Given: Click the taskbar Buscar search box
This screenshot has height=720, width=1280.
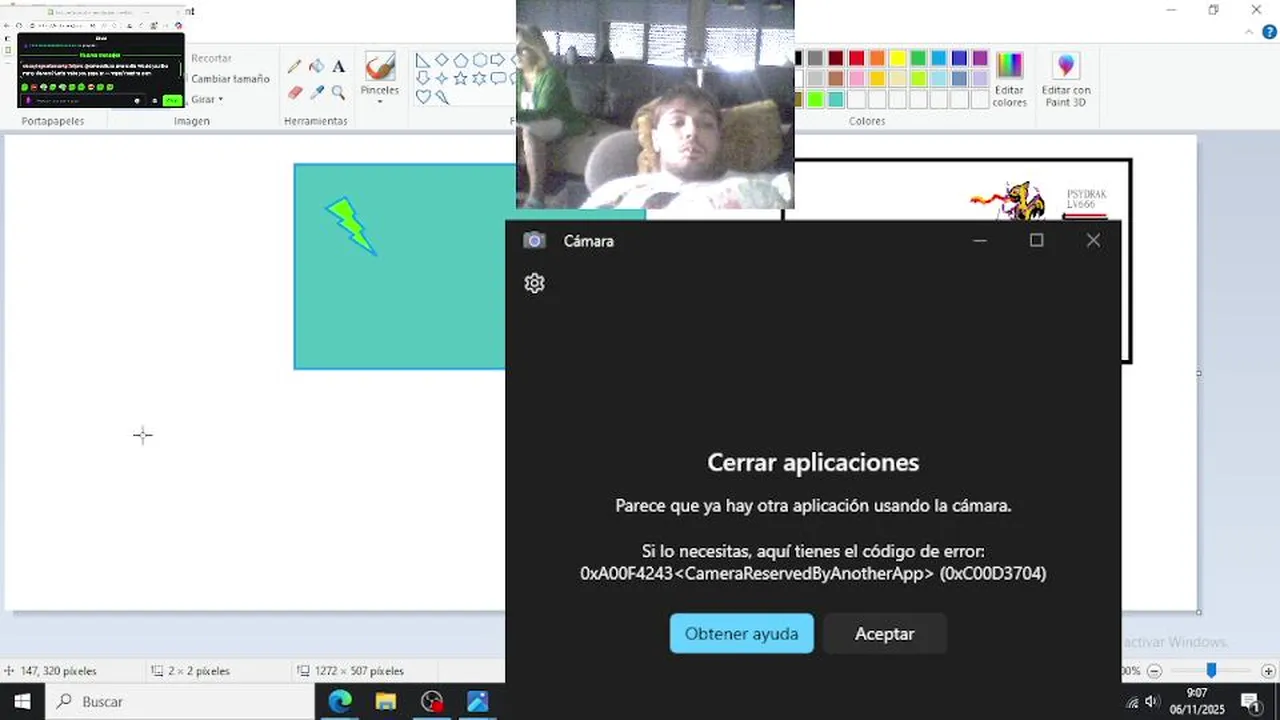Looking at the screenshot, I should coord(180,702).
